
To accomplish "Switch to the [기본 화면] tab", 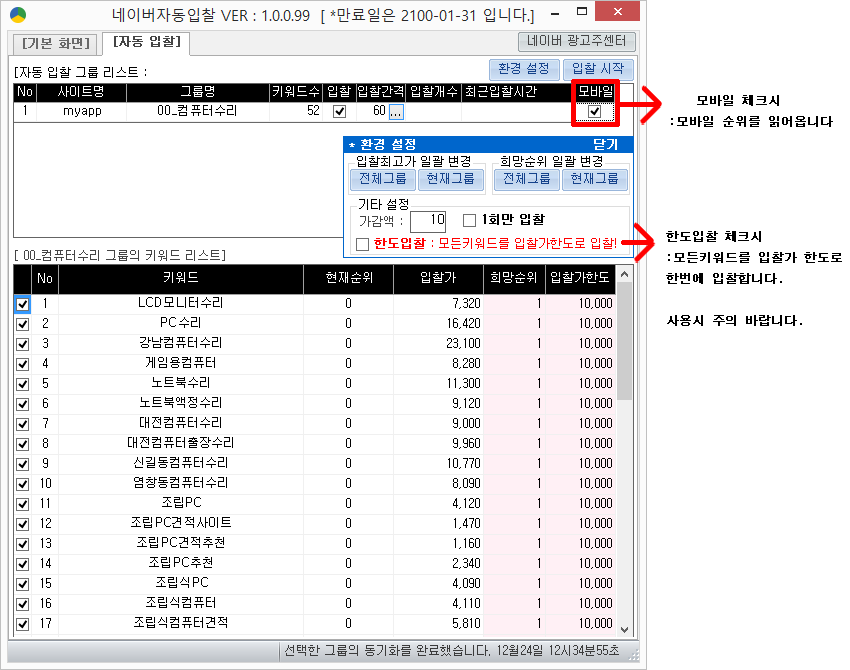I will (56, 43).
